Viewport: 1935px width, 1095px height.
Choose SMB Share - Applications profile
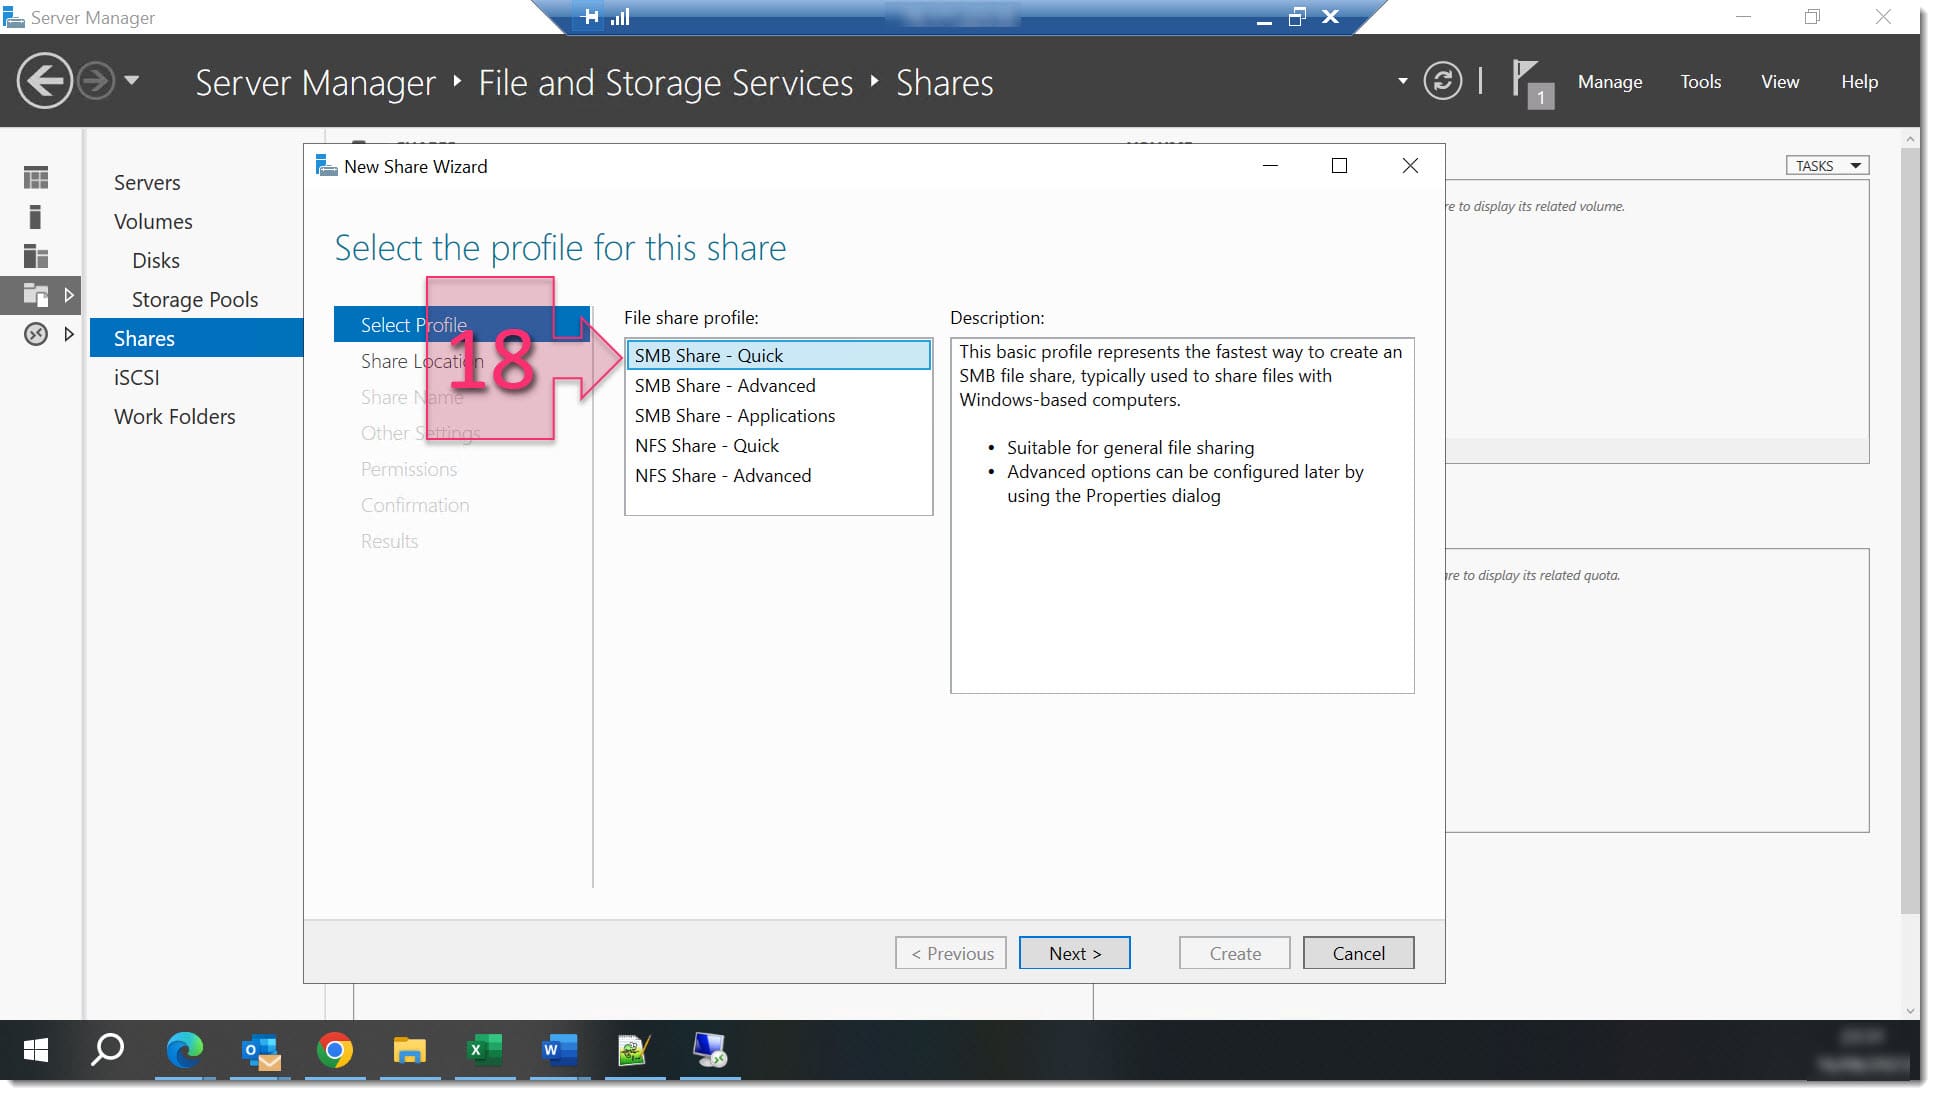click(x=778, y=416)
